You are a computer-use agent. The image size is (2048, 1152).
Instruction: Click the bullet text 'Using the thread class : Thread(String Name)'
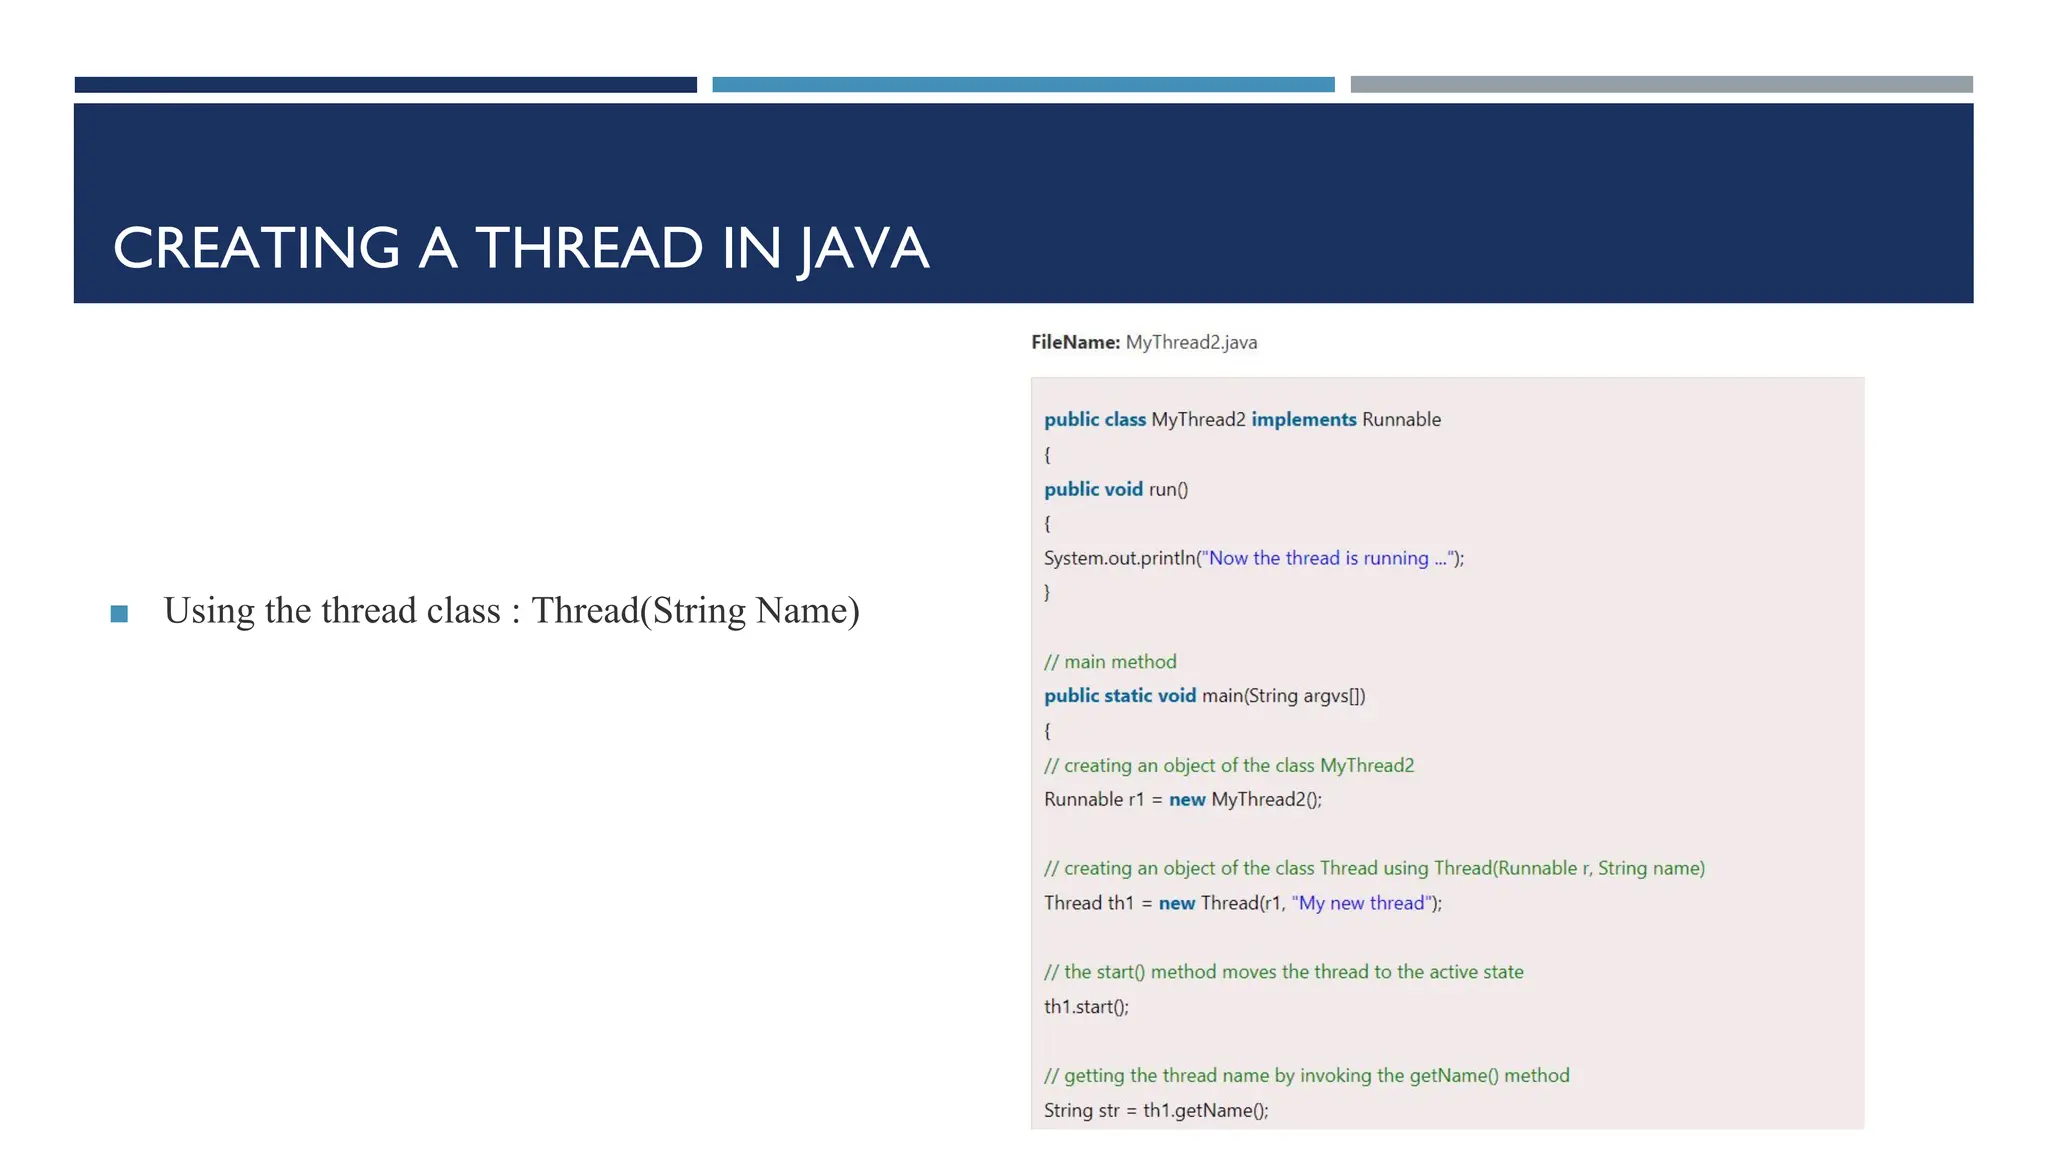(x=511, y=611)
